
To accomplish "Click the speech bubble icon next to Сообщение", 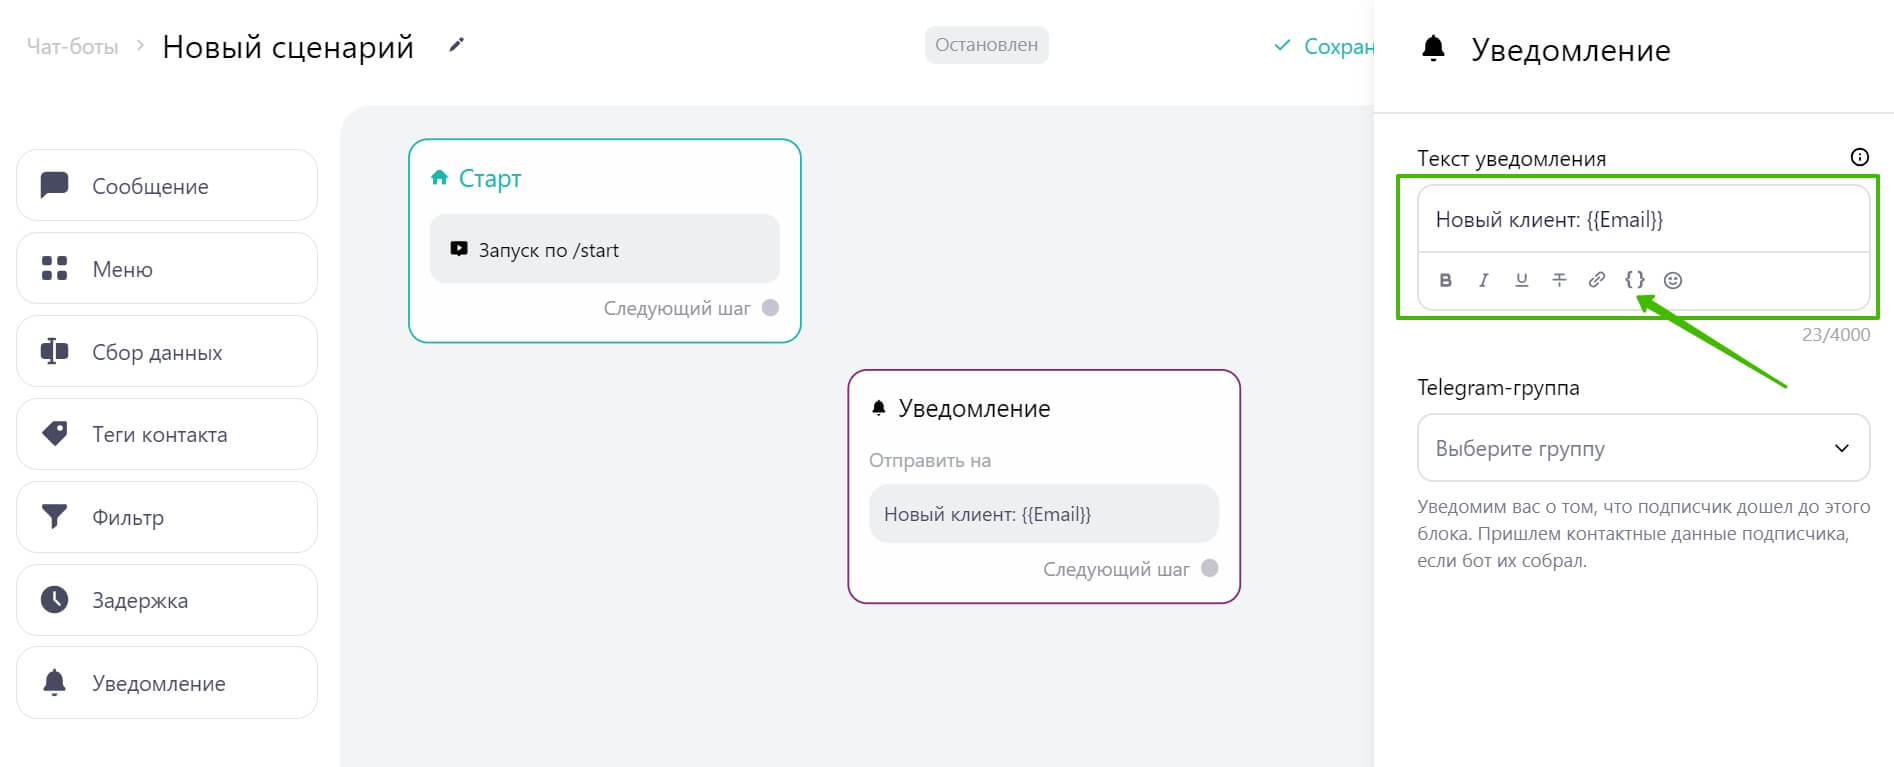I will (x=54, y=185).
